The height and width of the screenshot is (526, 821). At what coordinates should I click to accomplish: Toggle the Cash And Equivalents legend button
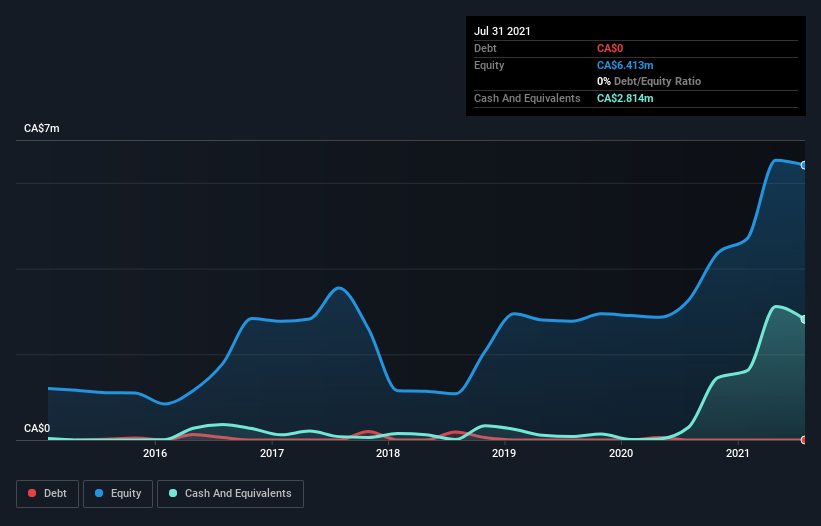(x=230, y=494)
